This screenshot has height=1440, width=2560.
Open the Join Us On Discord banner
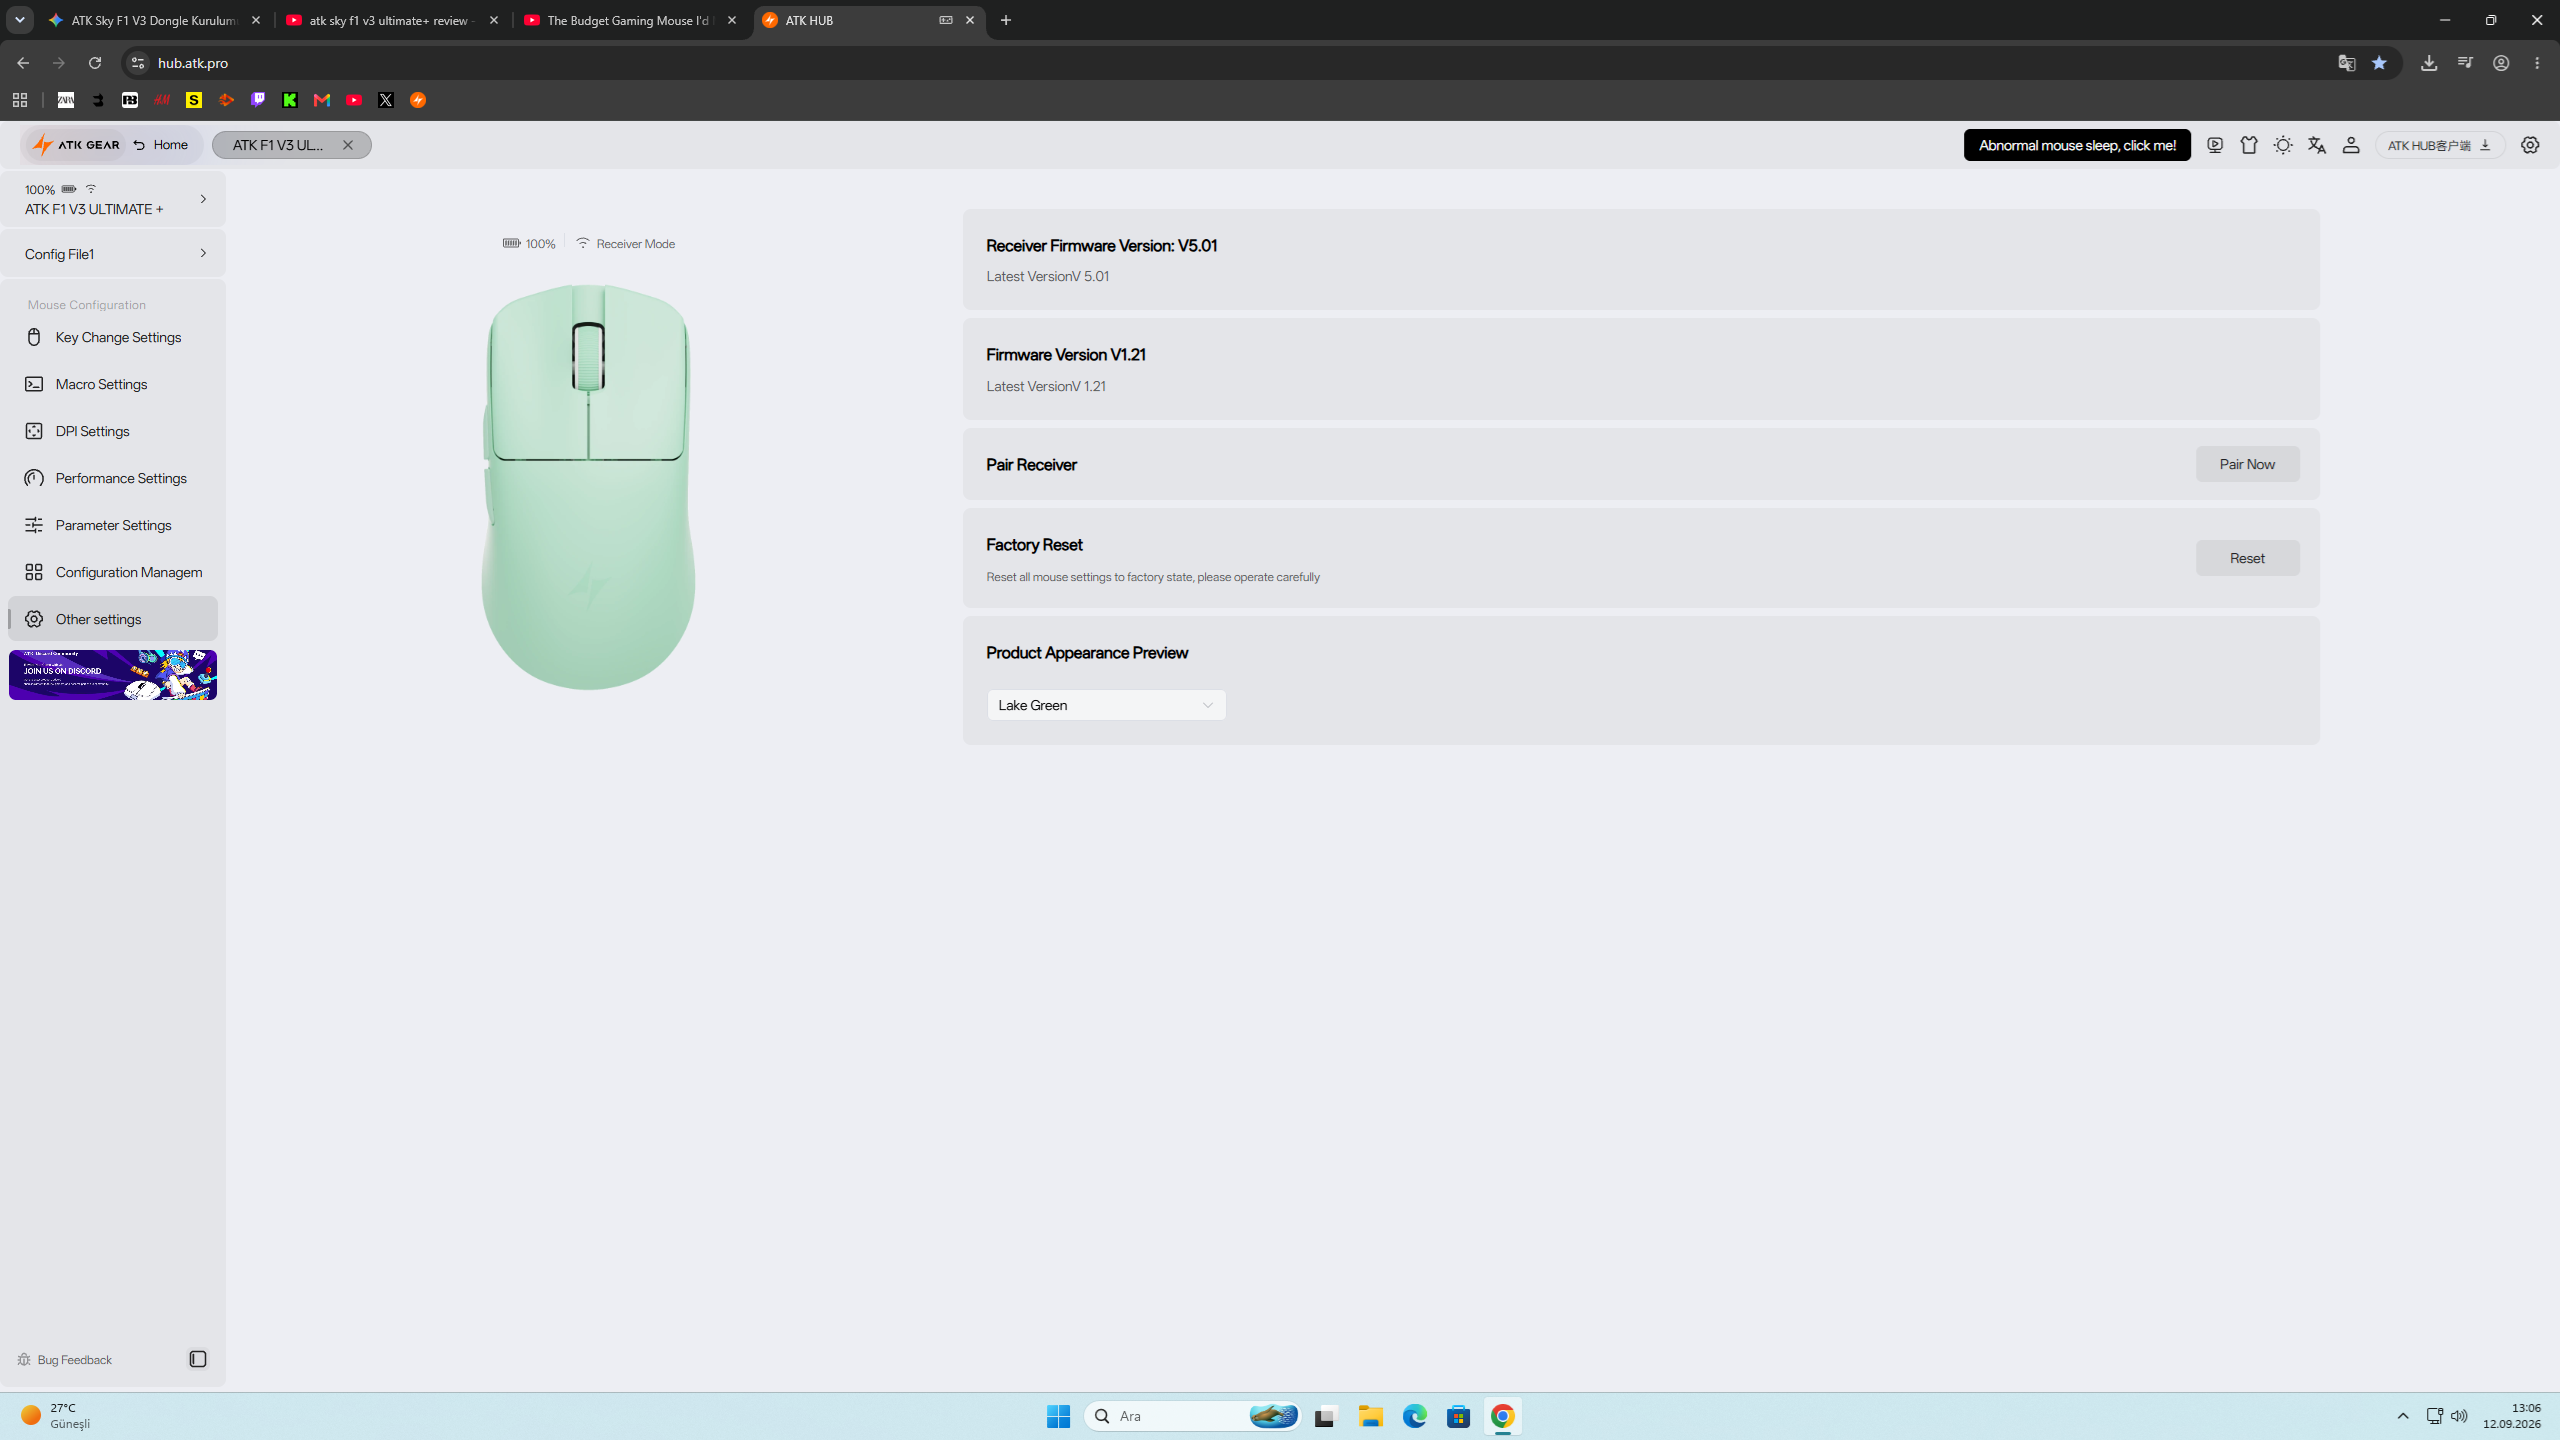coord(113,675)
